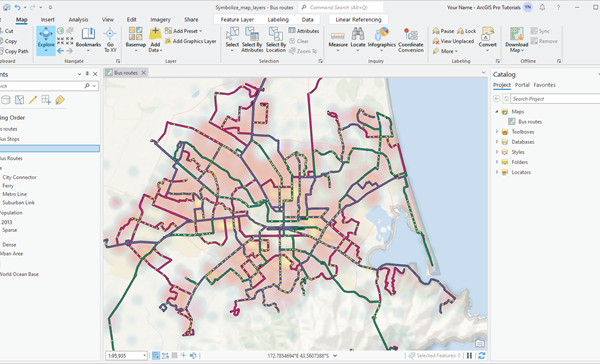Open the notifications bell

542,7
